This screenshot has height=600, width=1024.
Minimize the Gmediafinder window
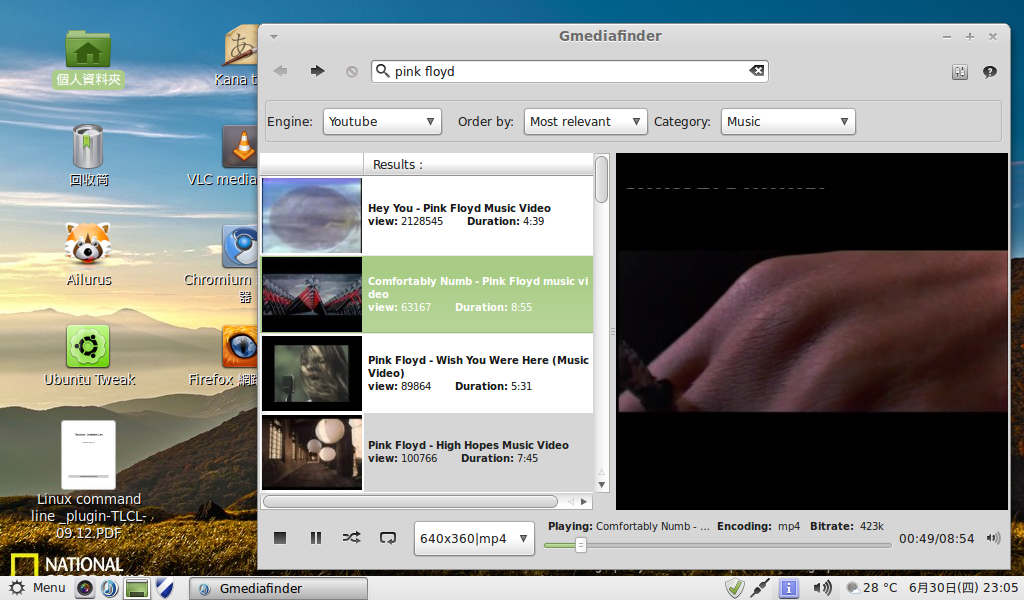tap(947, 37)
